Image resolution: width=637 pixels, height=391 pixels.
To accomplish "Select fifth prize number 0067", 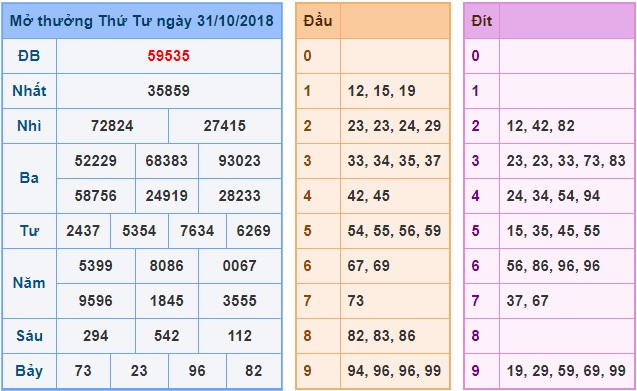I will pos(240,266).
